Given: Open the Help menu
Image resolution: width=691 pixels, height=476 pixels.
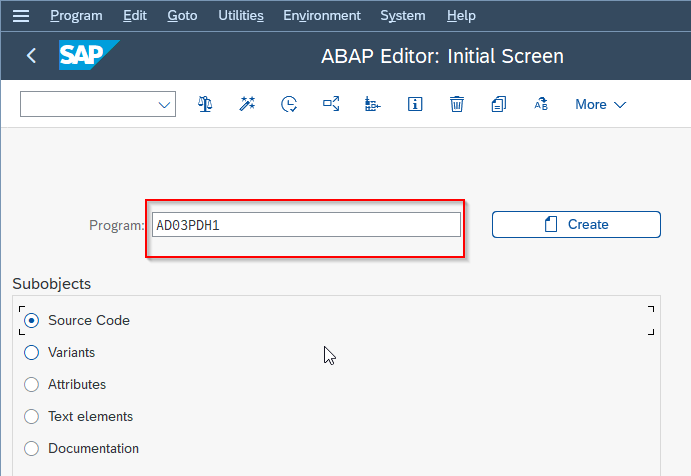Looking at the screenshot, I should click(461, 16).
